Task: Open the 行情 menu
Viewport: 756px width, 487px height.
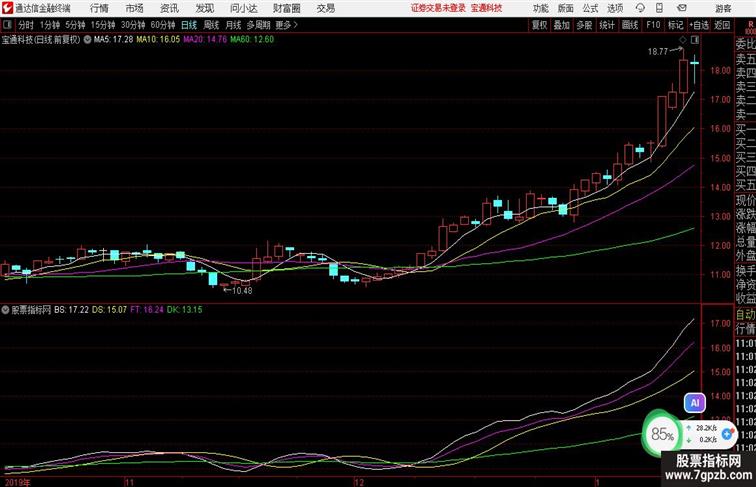Action: [99, 8]
